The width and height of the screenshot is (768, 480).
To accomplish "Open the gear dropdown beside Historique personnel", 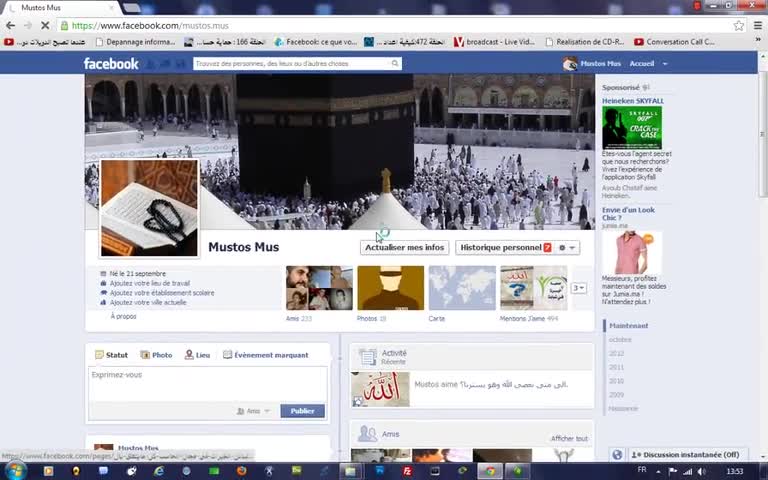I will (x=567, y=248).
